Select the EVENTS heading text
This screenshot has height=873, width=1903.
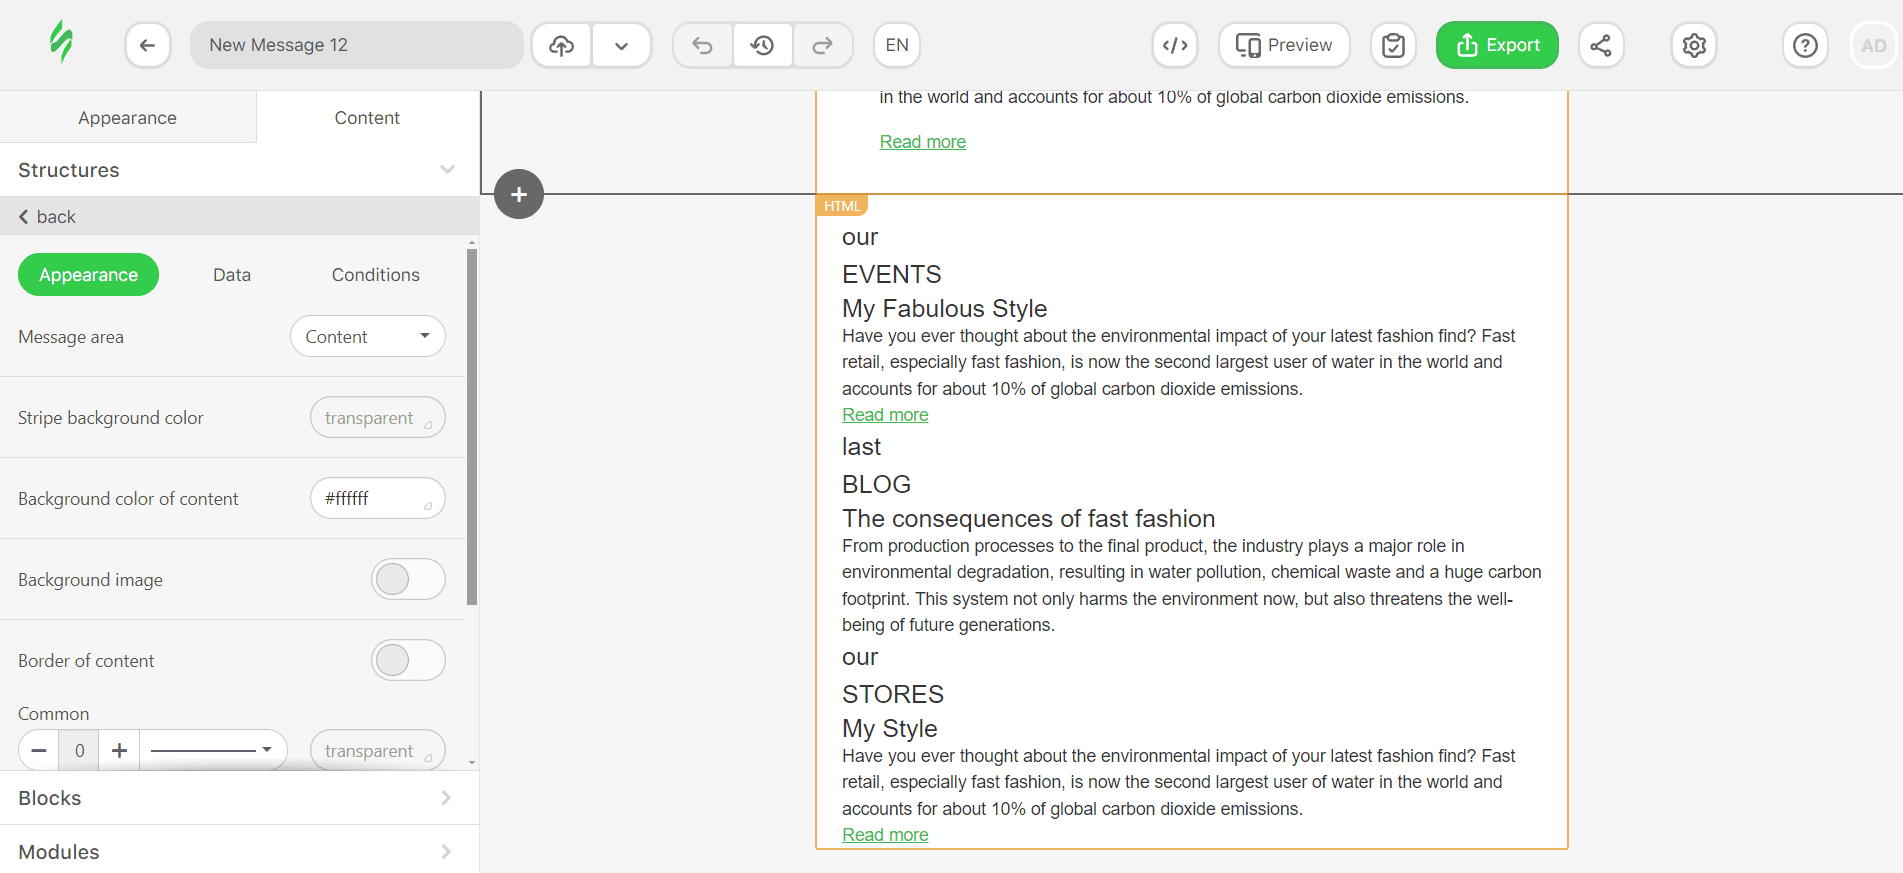892,274
